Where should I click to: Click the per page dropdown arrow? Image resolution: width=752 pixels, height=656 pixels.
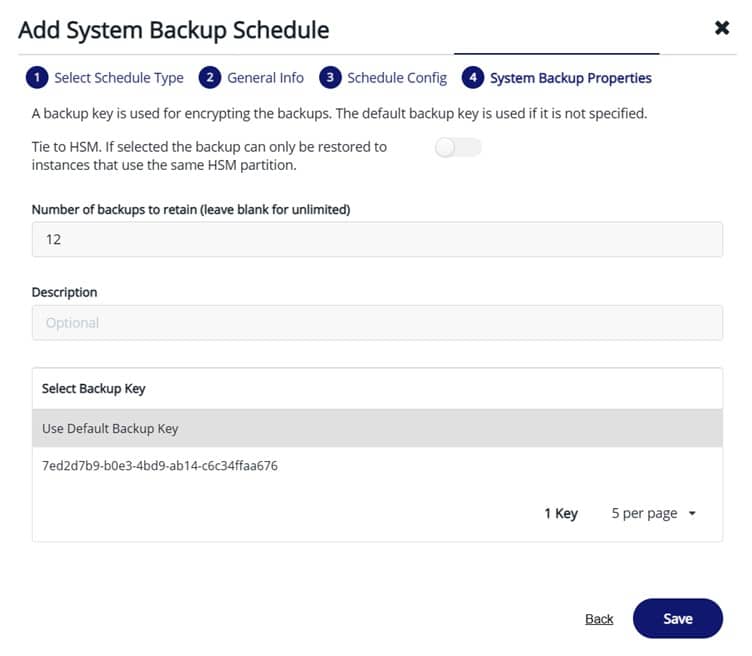coord(692,514)
